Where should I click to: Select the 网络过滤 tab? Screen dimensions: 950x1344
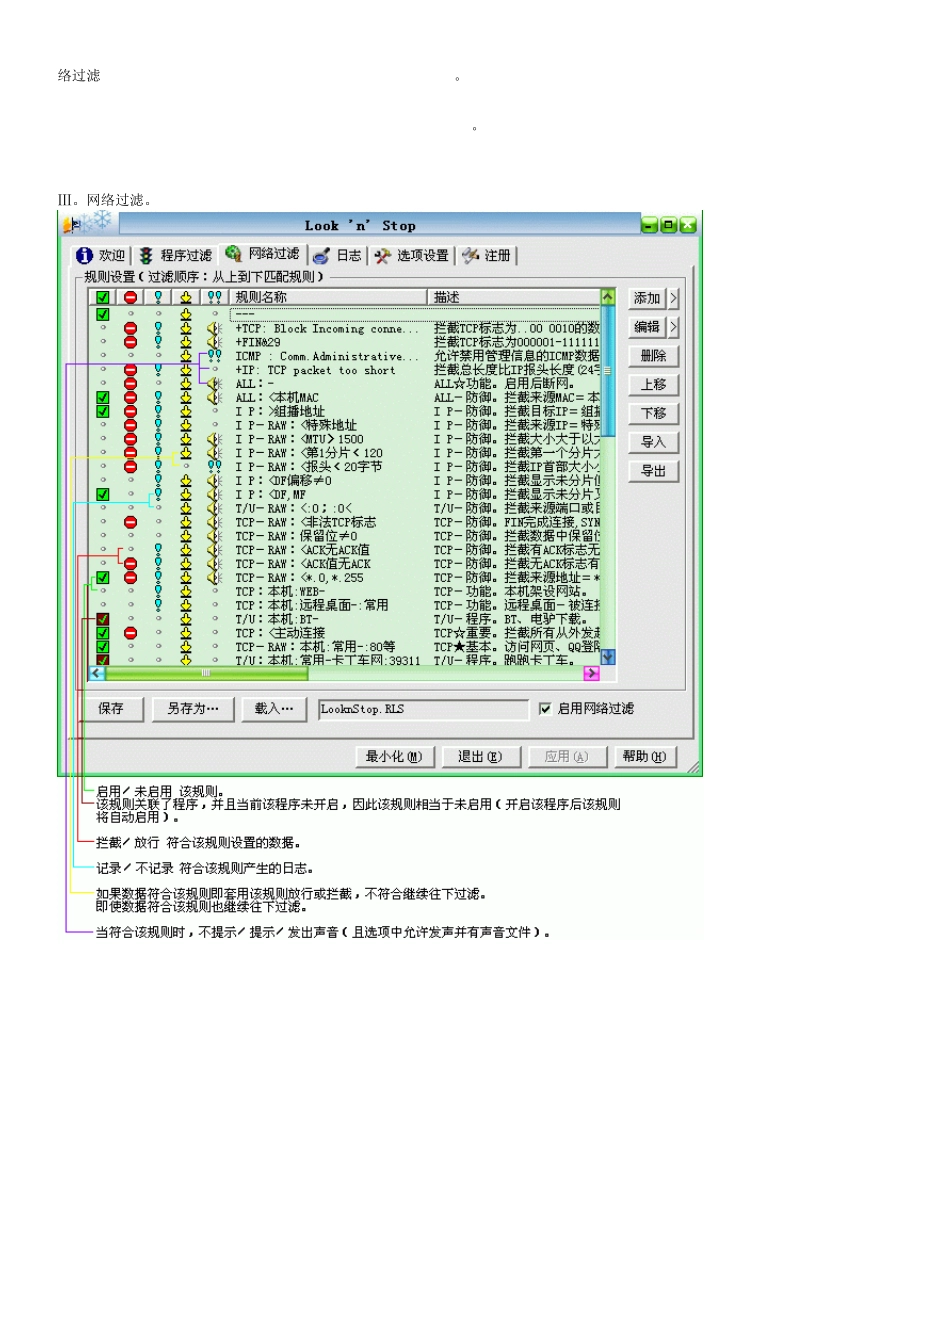pyautogui.click(x=263, y=254)
